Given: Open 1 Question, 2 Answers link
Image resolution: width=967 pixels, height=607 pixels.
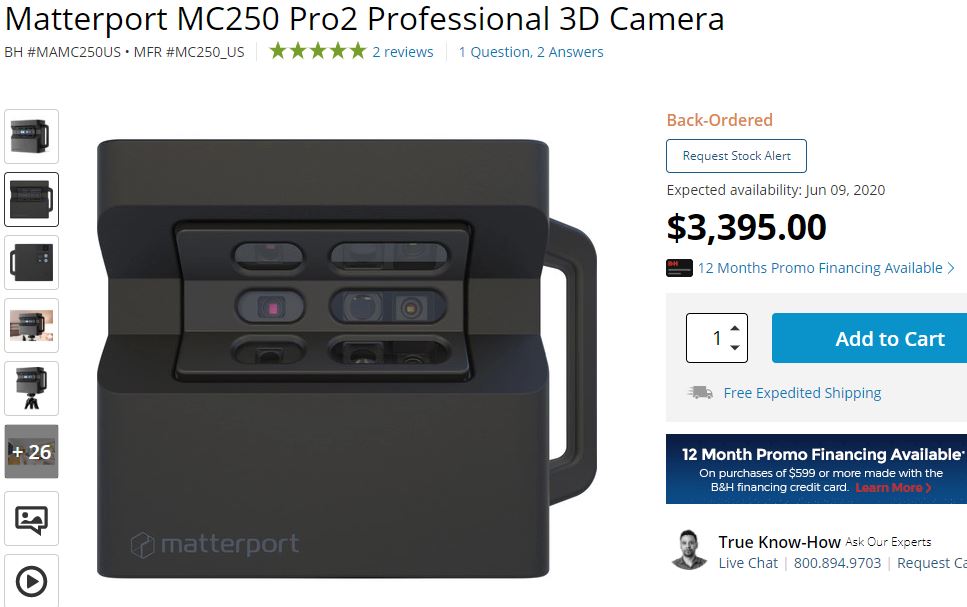Looking at the screenshot, I should [x=531, y=52].
